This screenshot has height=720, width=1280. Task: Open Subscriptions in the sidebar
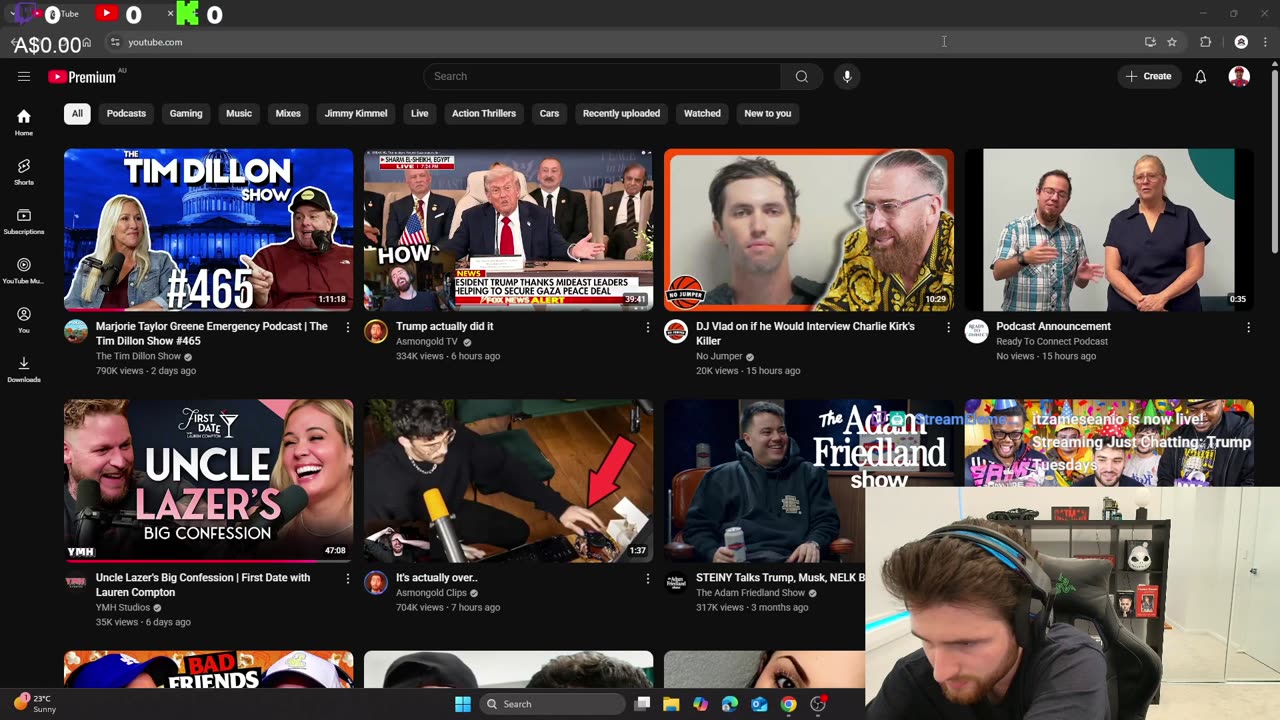point(24,221)
